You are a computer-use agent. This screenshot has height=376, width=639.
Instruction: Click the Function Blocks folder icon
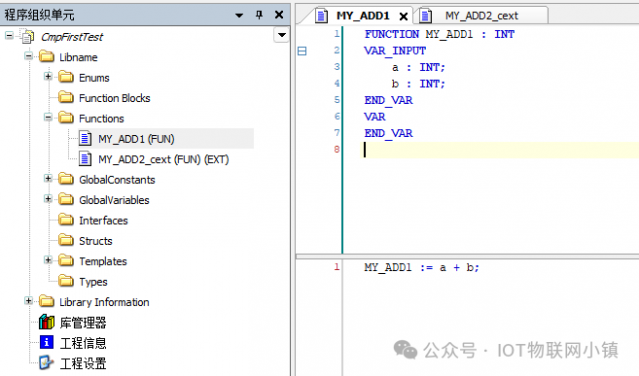pyautogui.click(x=66, y=97)
